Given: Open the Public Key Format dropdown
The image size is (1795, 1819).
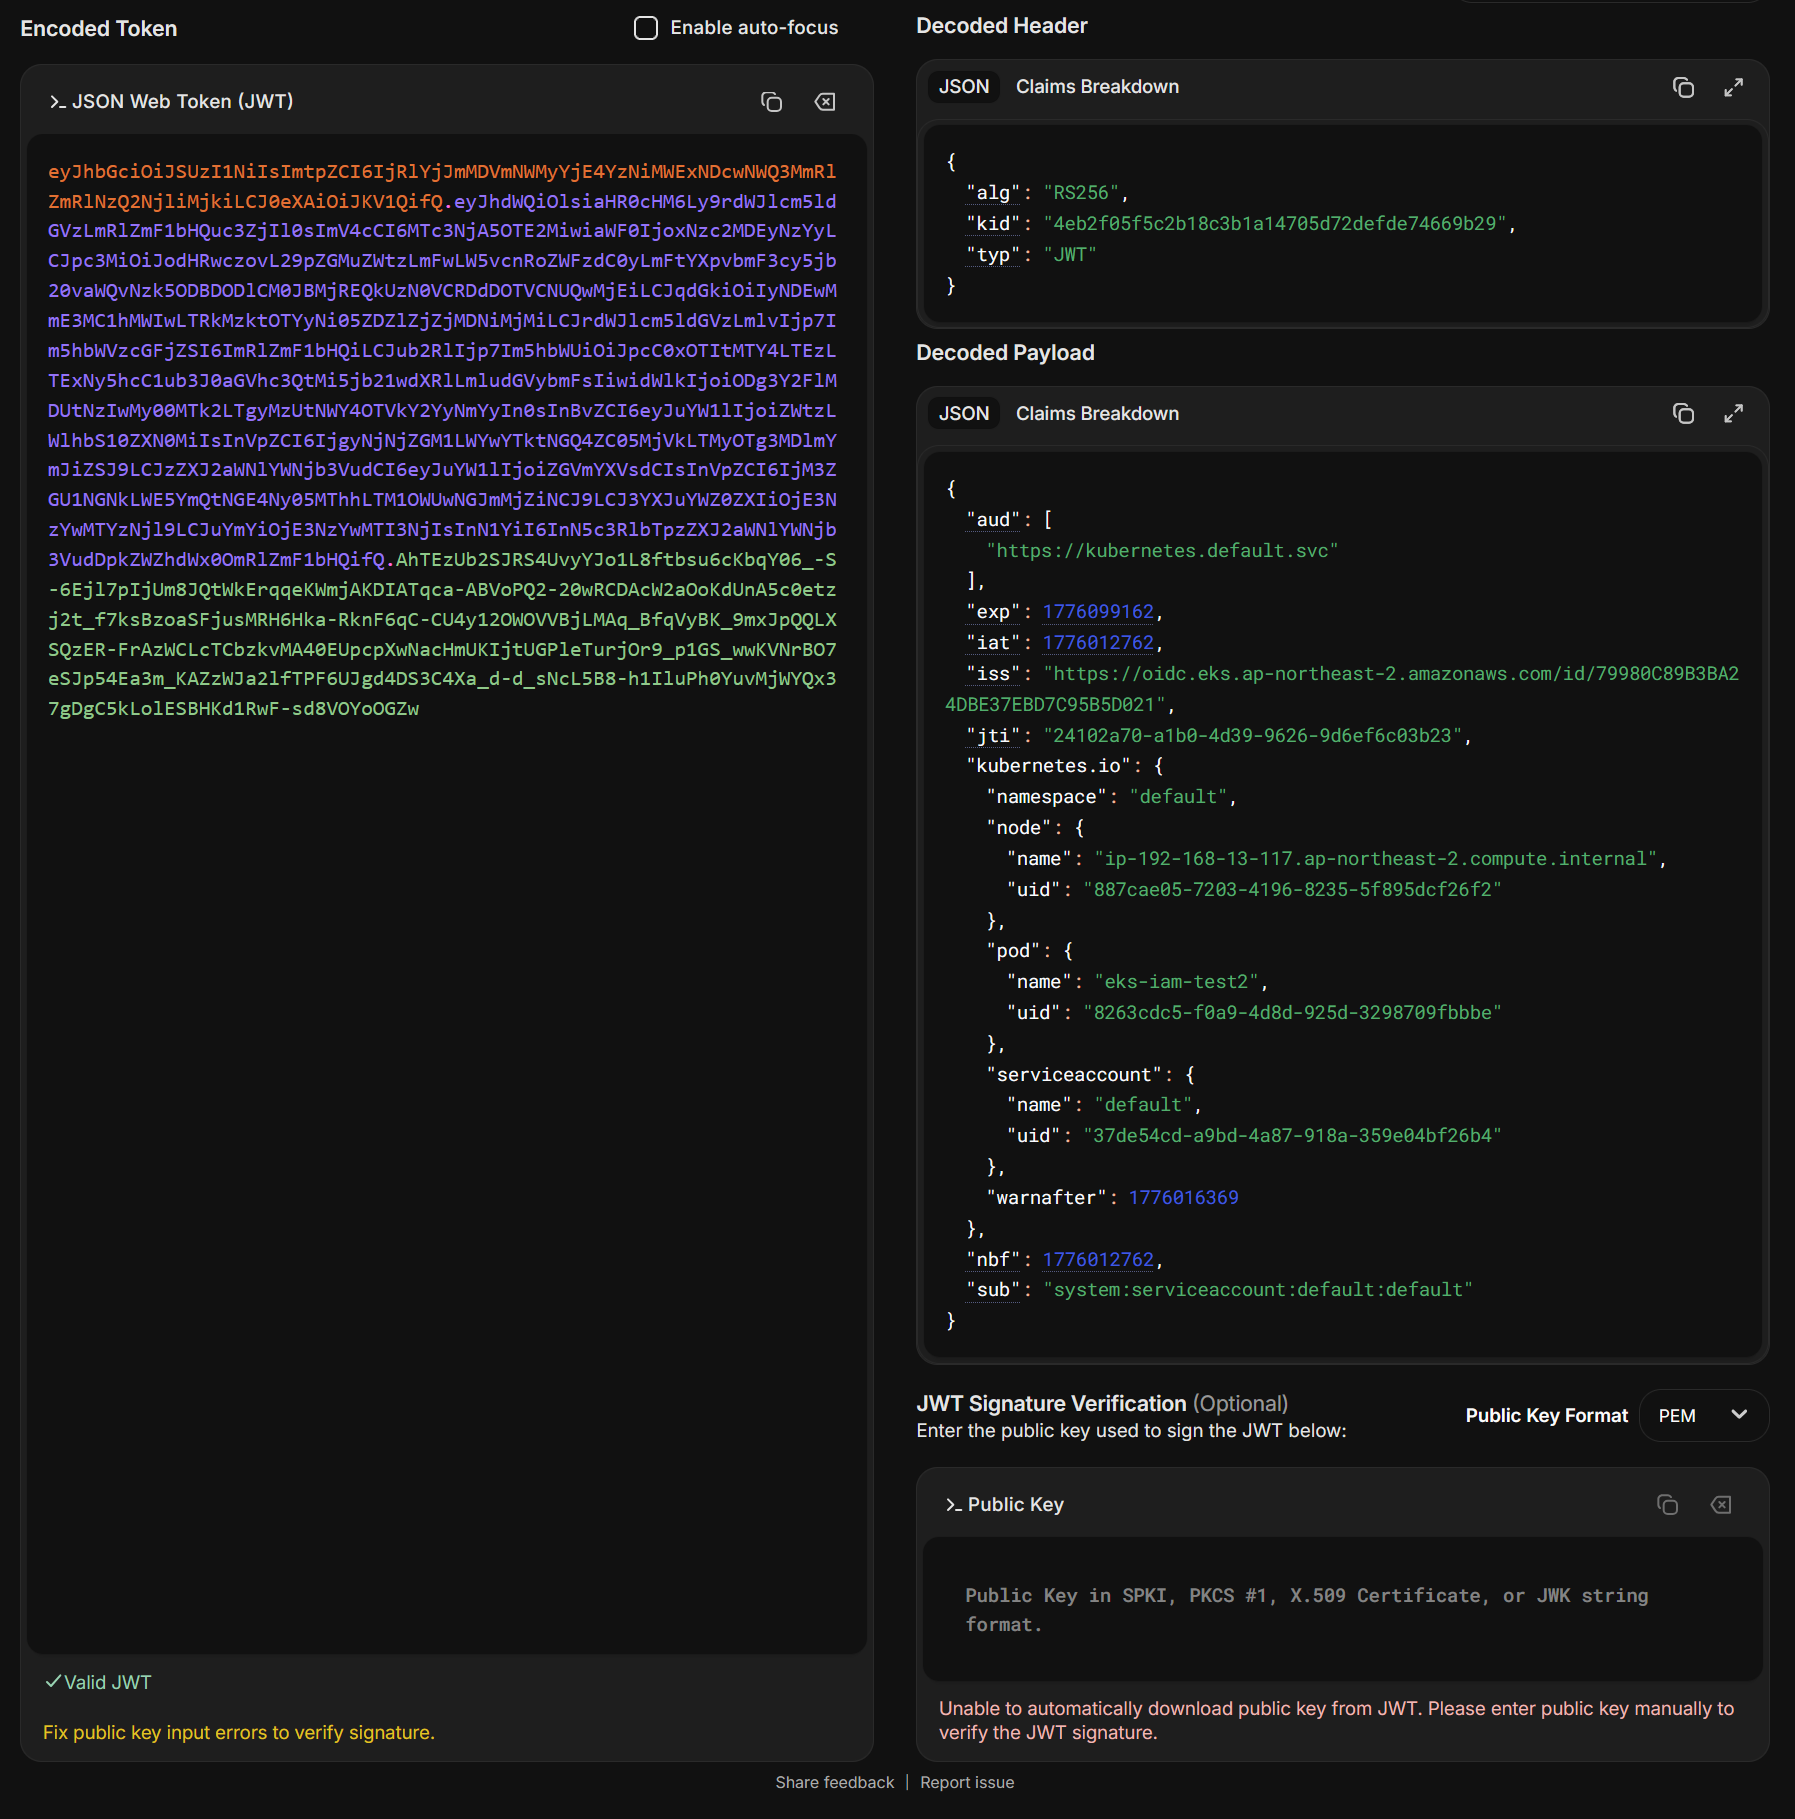Looking at the screenshot, I should tap(1703, 1415).
